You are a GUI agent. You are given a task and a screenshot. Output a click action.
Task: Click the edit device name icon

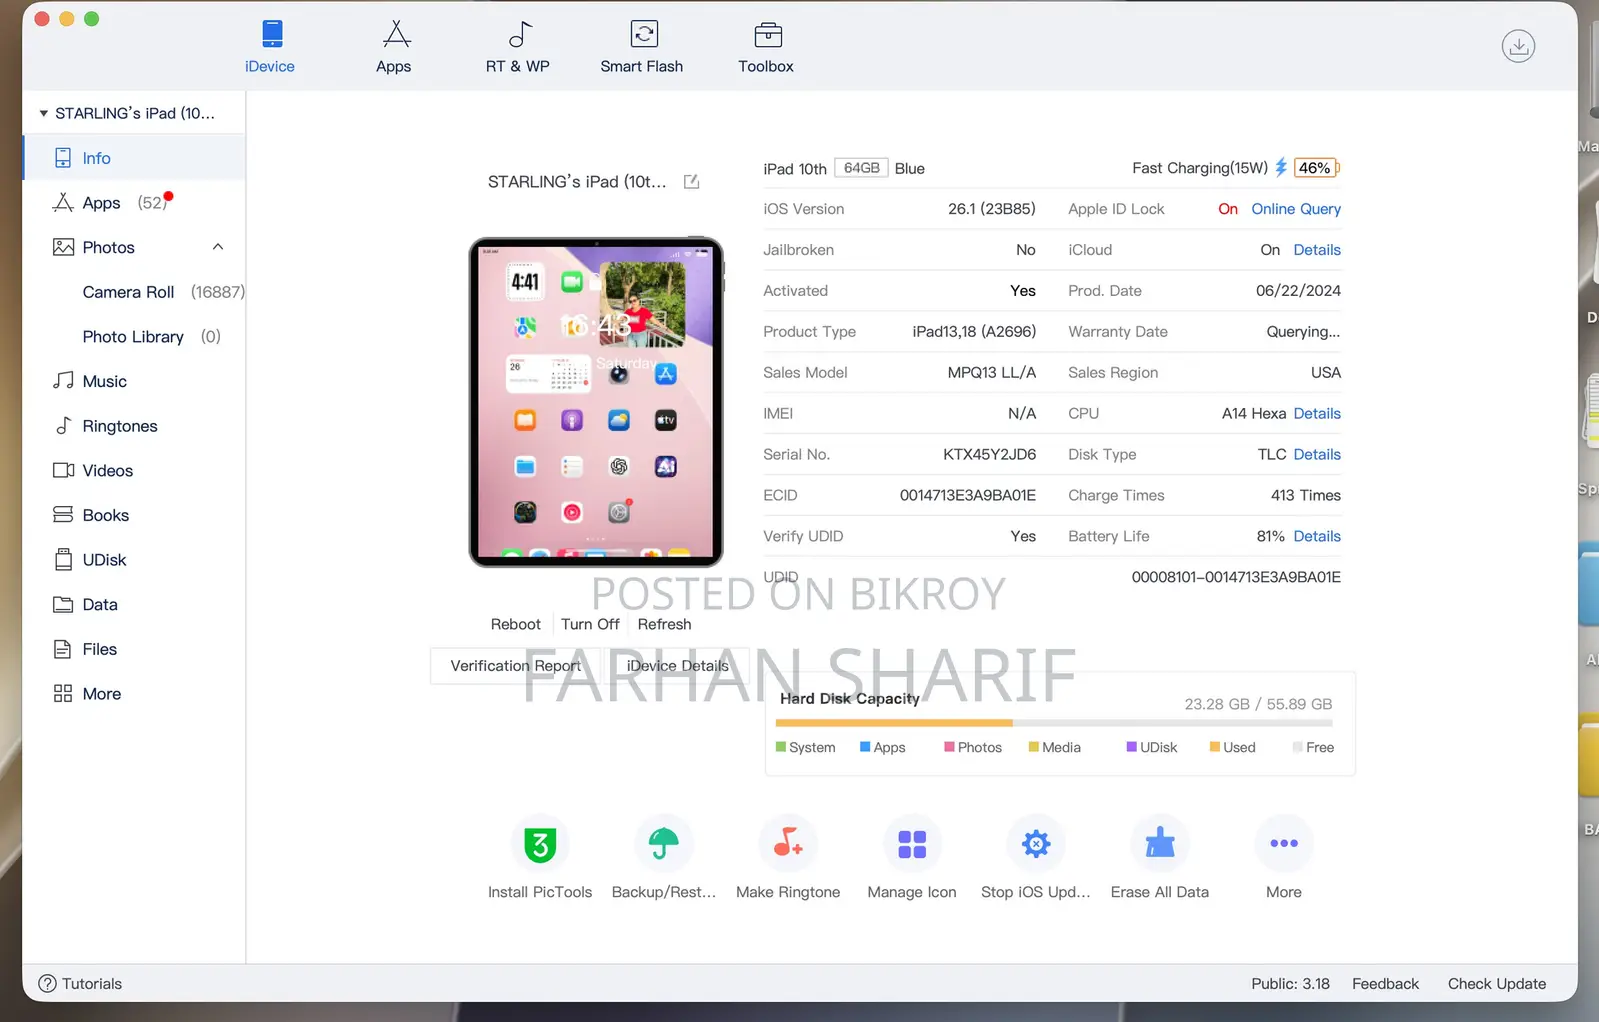(691, 182)
